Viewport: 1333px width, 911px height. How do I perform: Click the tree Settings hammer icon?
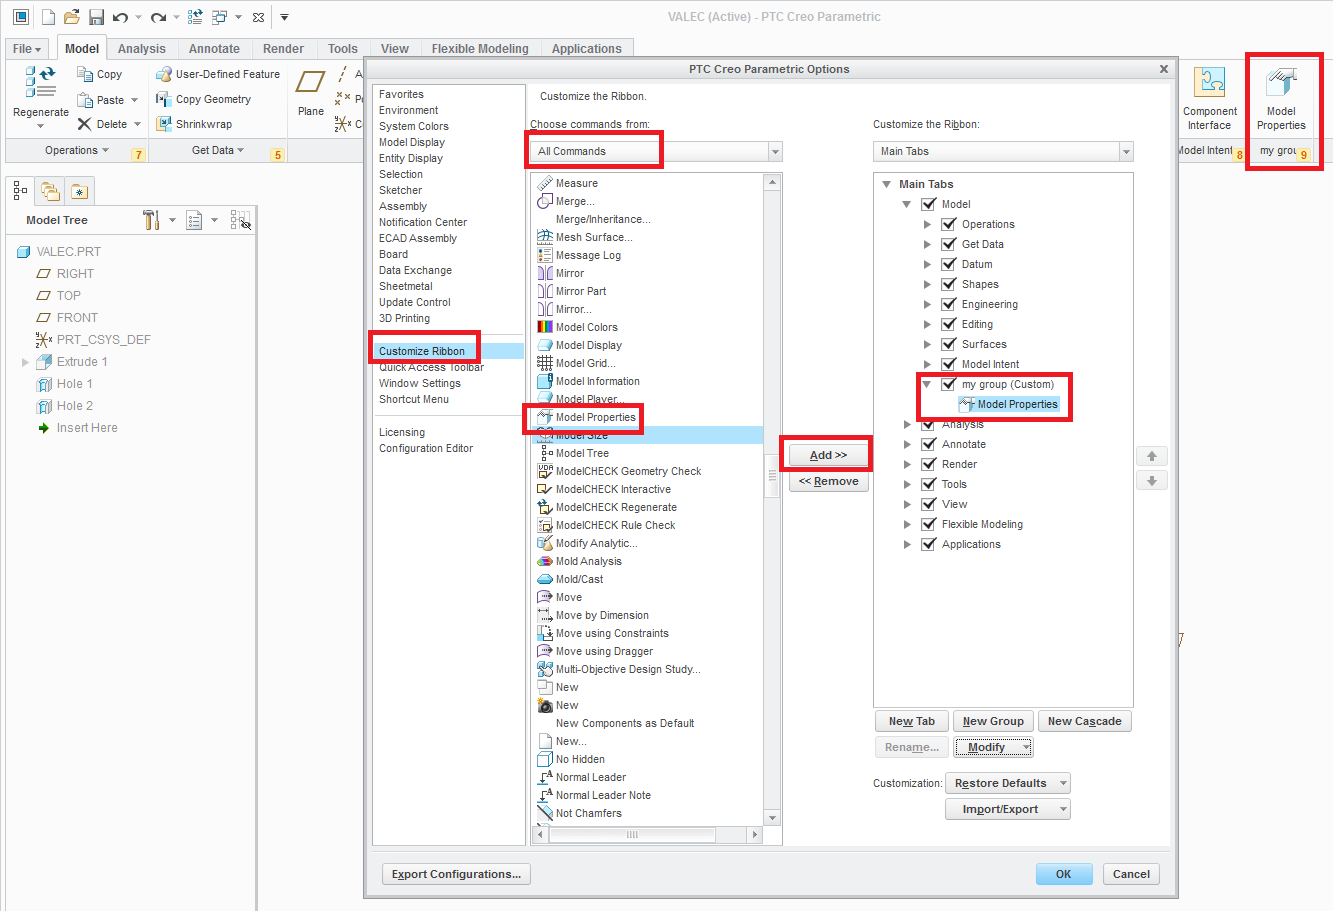click(152, 220)
